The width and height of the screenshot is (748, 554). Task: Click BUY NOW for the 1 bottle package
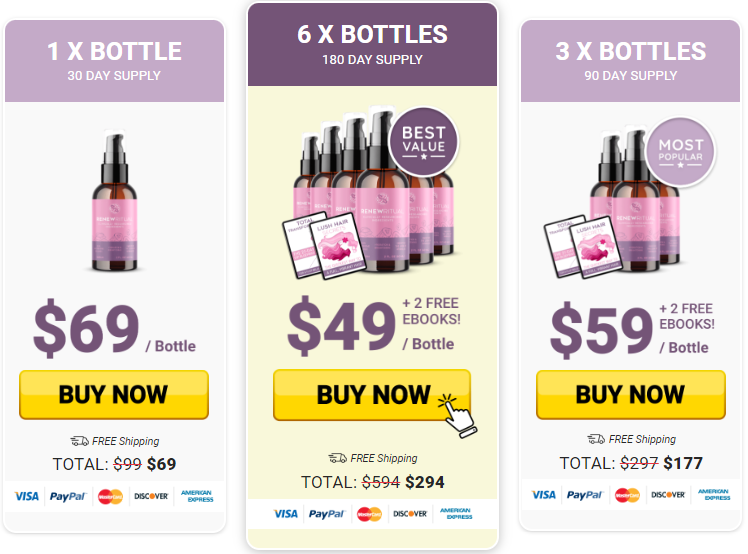click(x=113, y=394)
